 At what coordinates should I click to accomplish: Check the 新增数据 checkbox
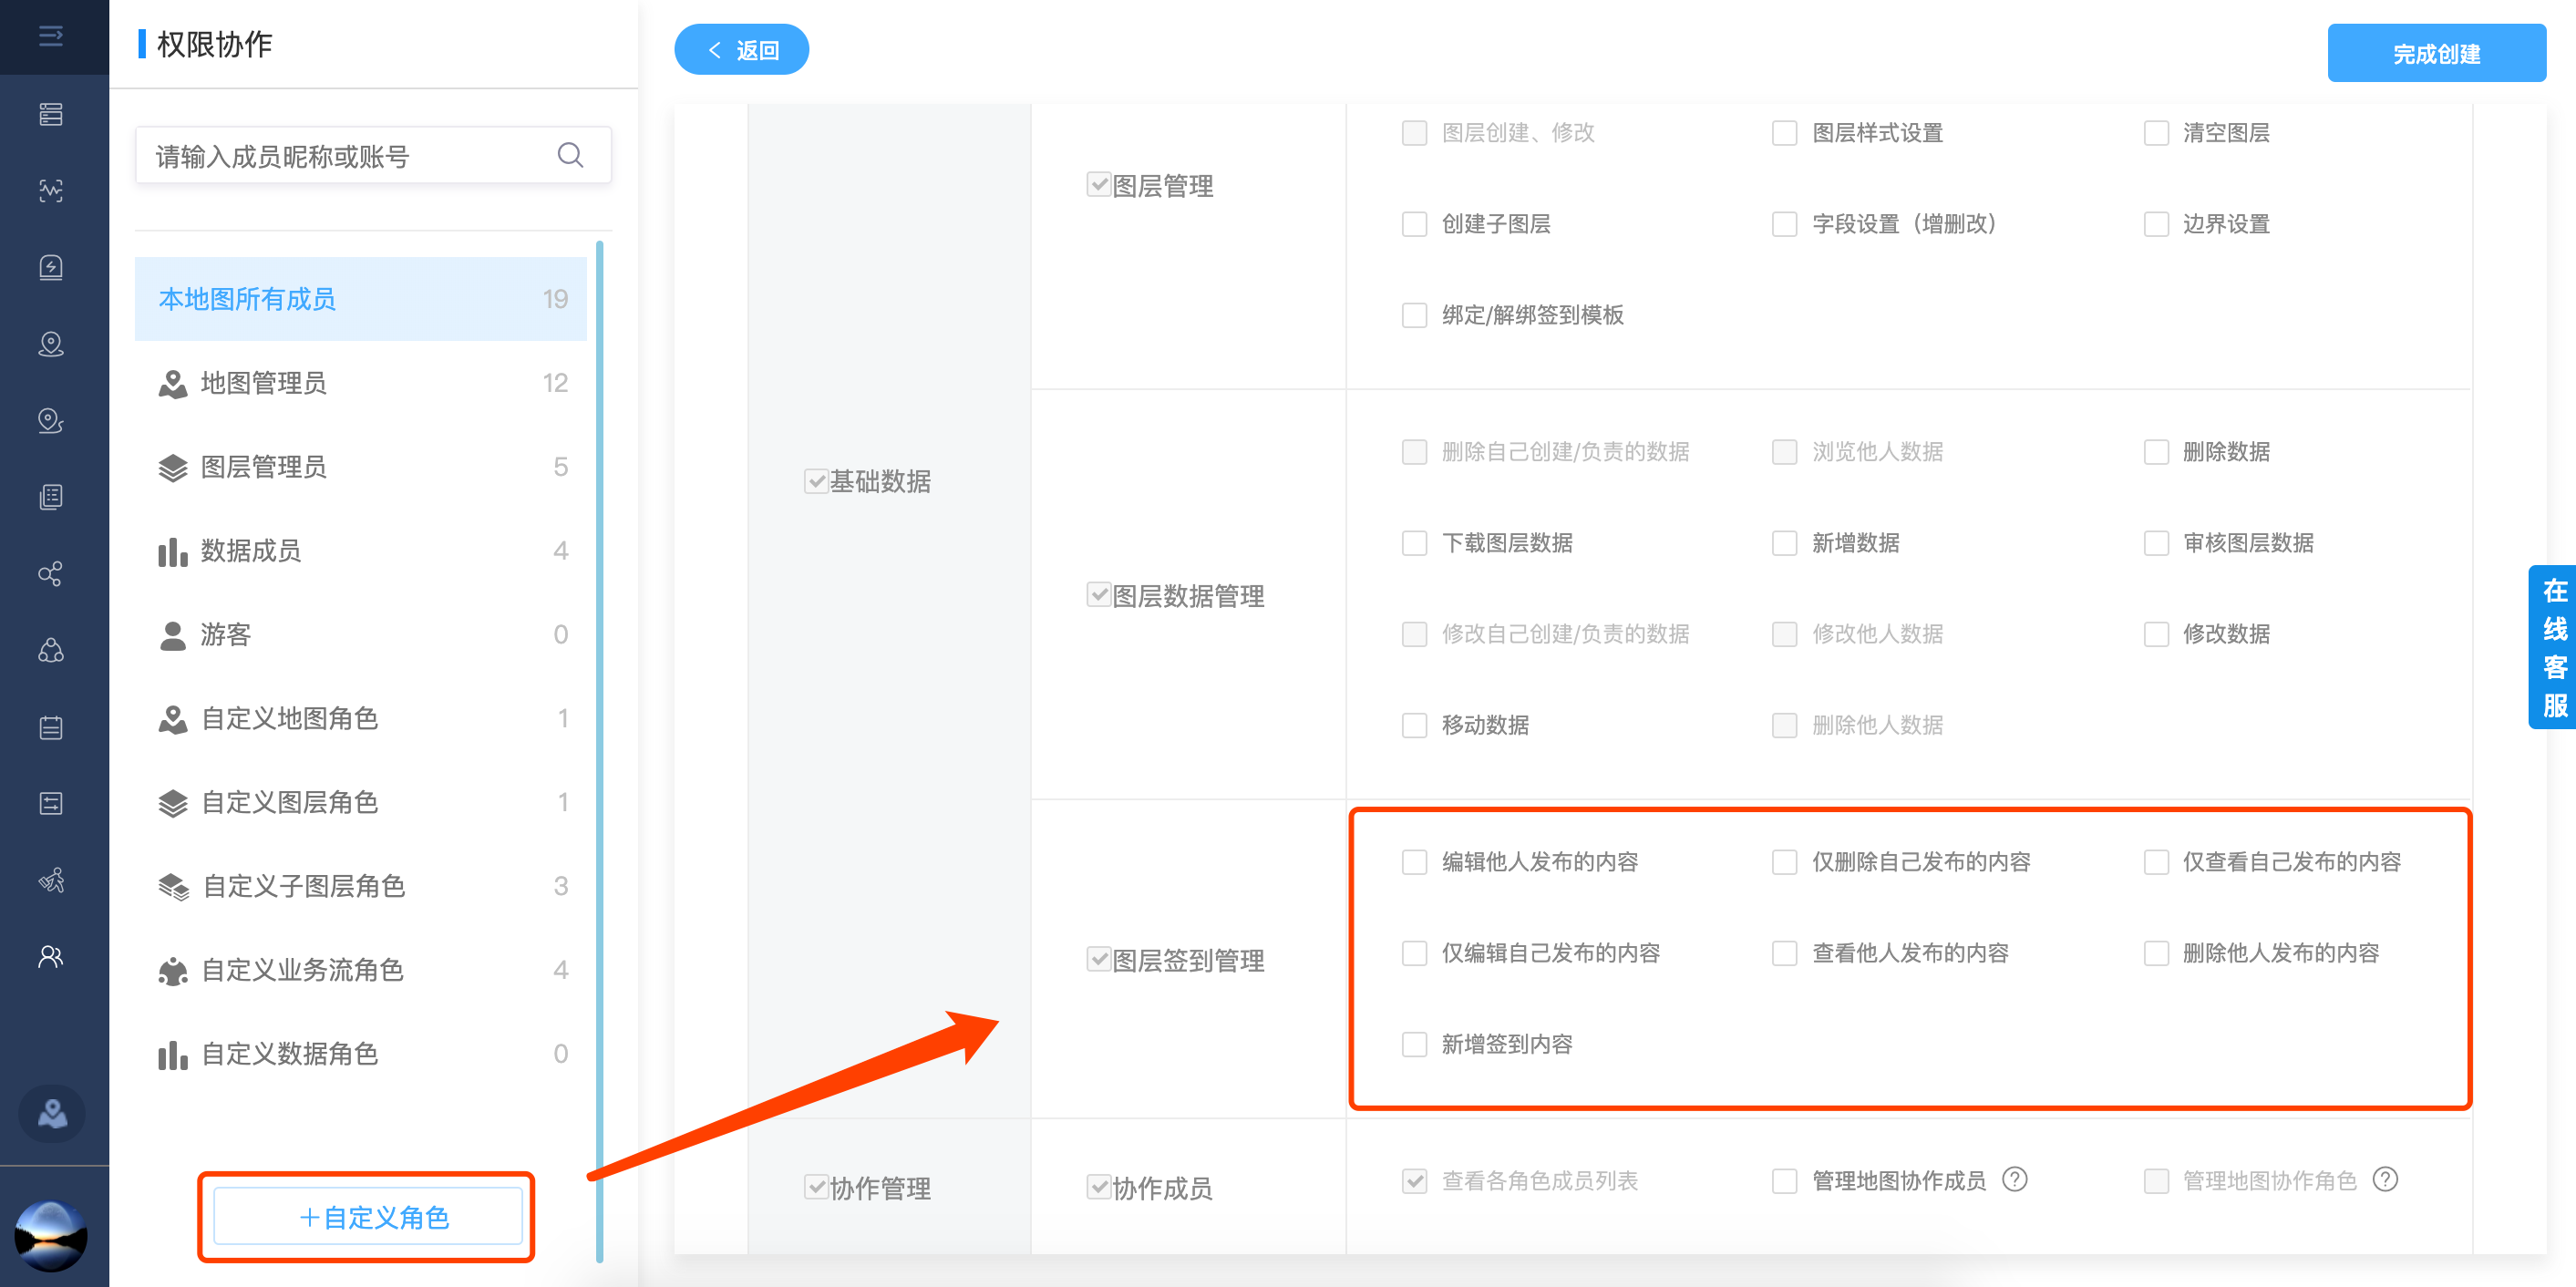point(1785,543)
